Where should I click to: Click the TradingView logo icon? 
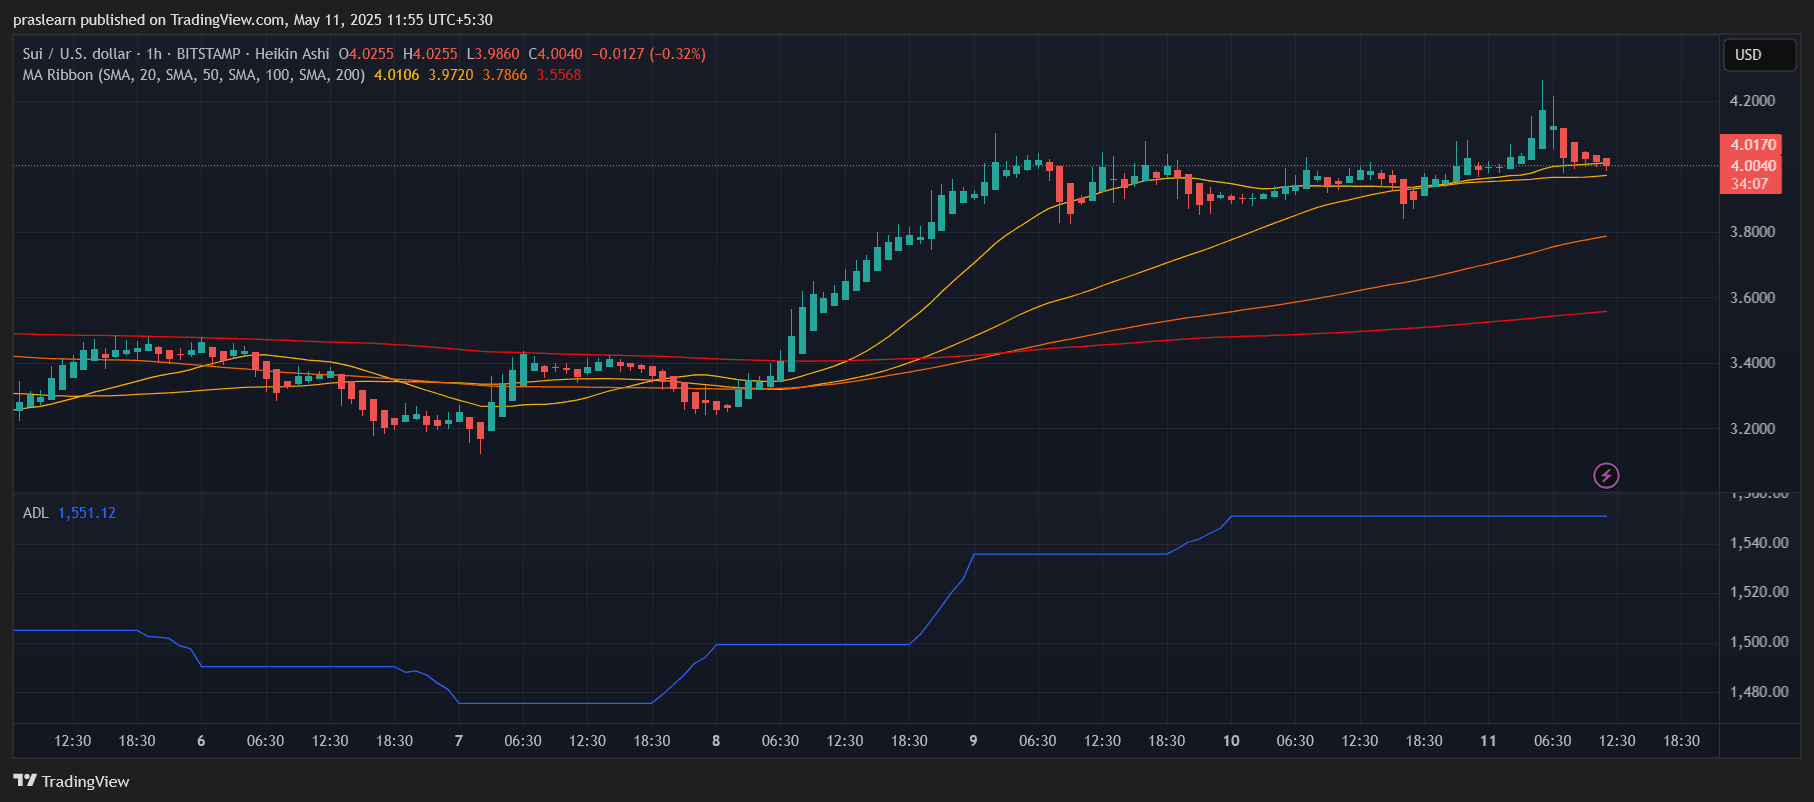25,781
